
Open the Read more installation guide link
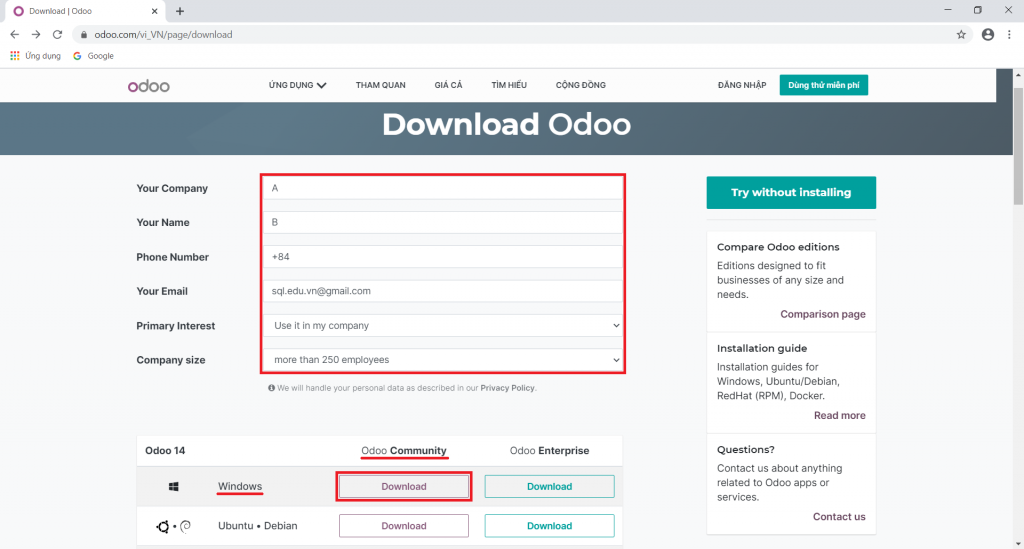839,415
